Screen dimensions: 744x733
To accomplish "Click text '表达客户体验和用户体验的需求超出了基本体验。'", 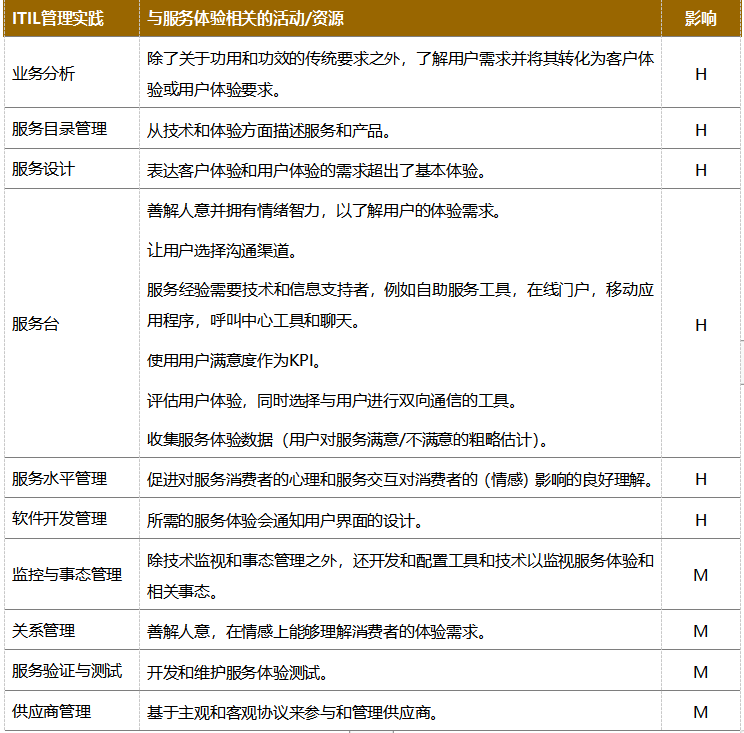I will [x=316, y=171].
